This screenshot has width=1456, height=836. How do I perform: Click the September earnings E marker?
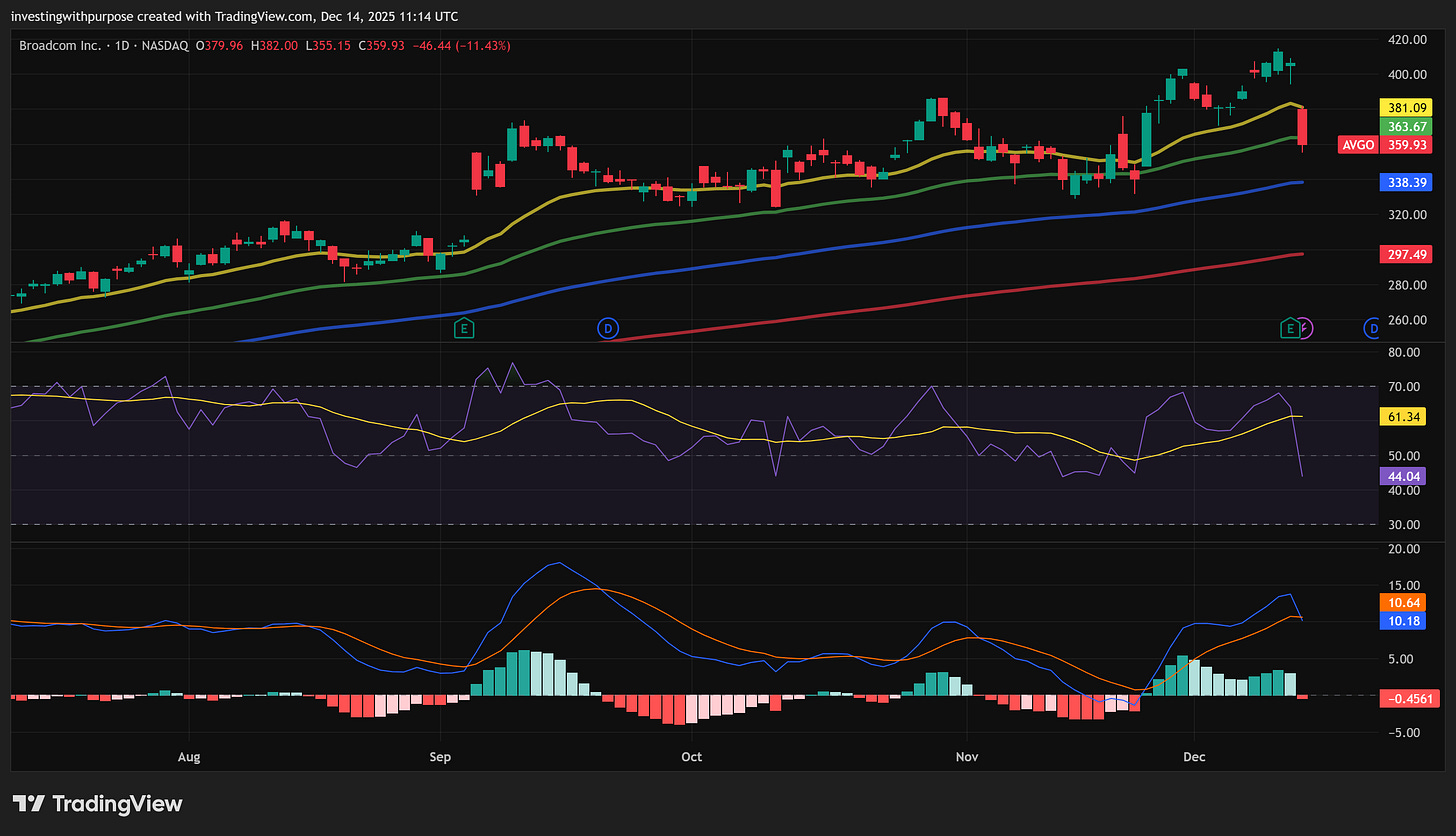pyautogui.click(x=463, y=327)
